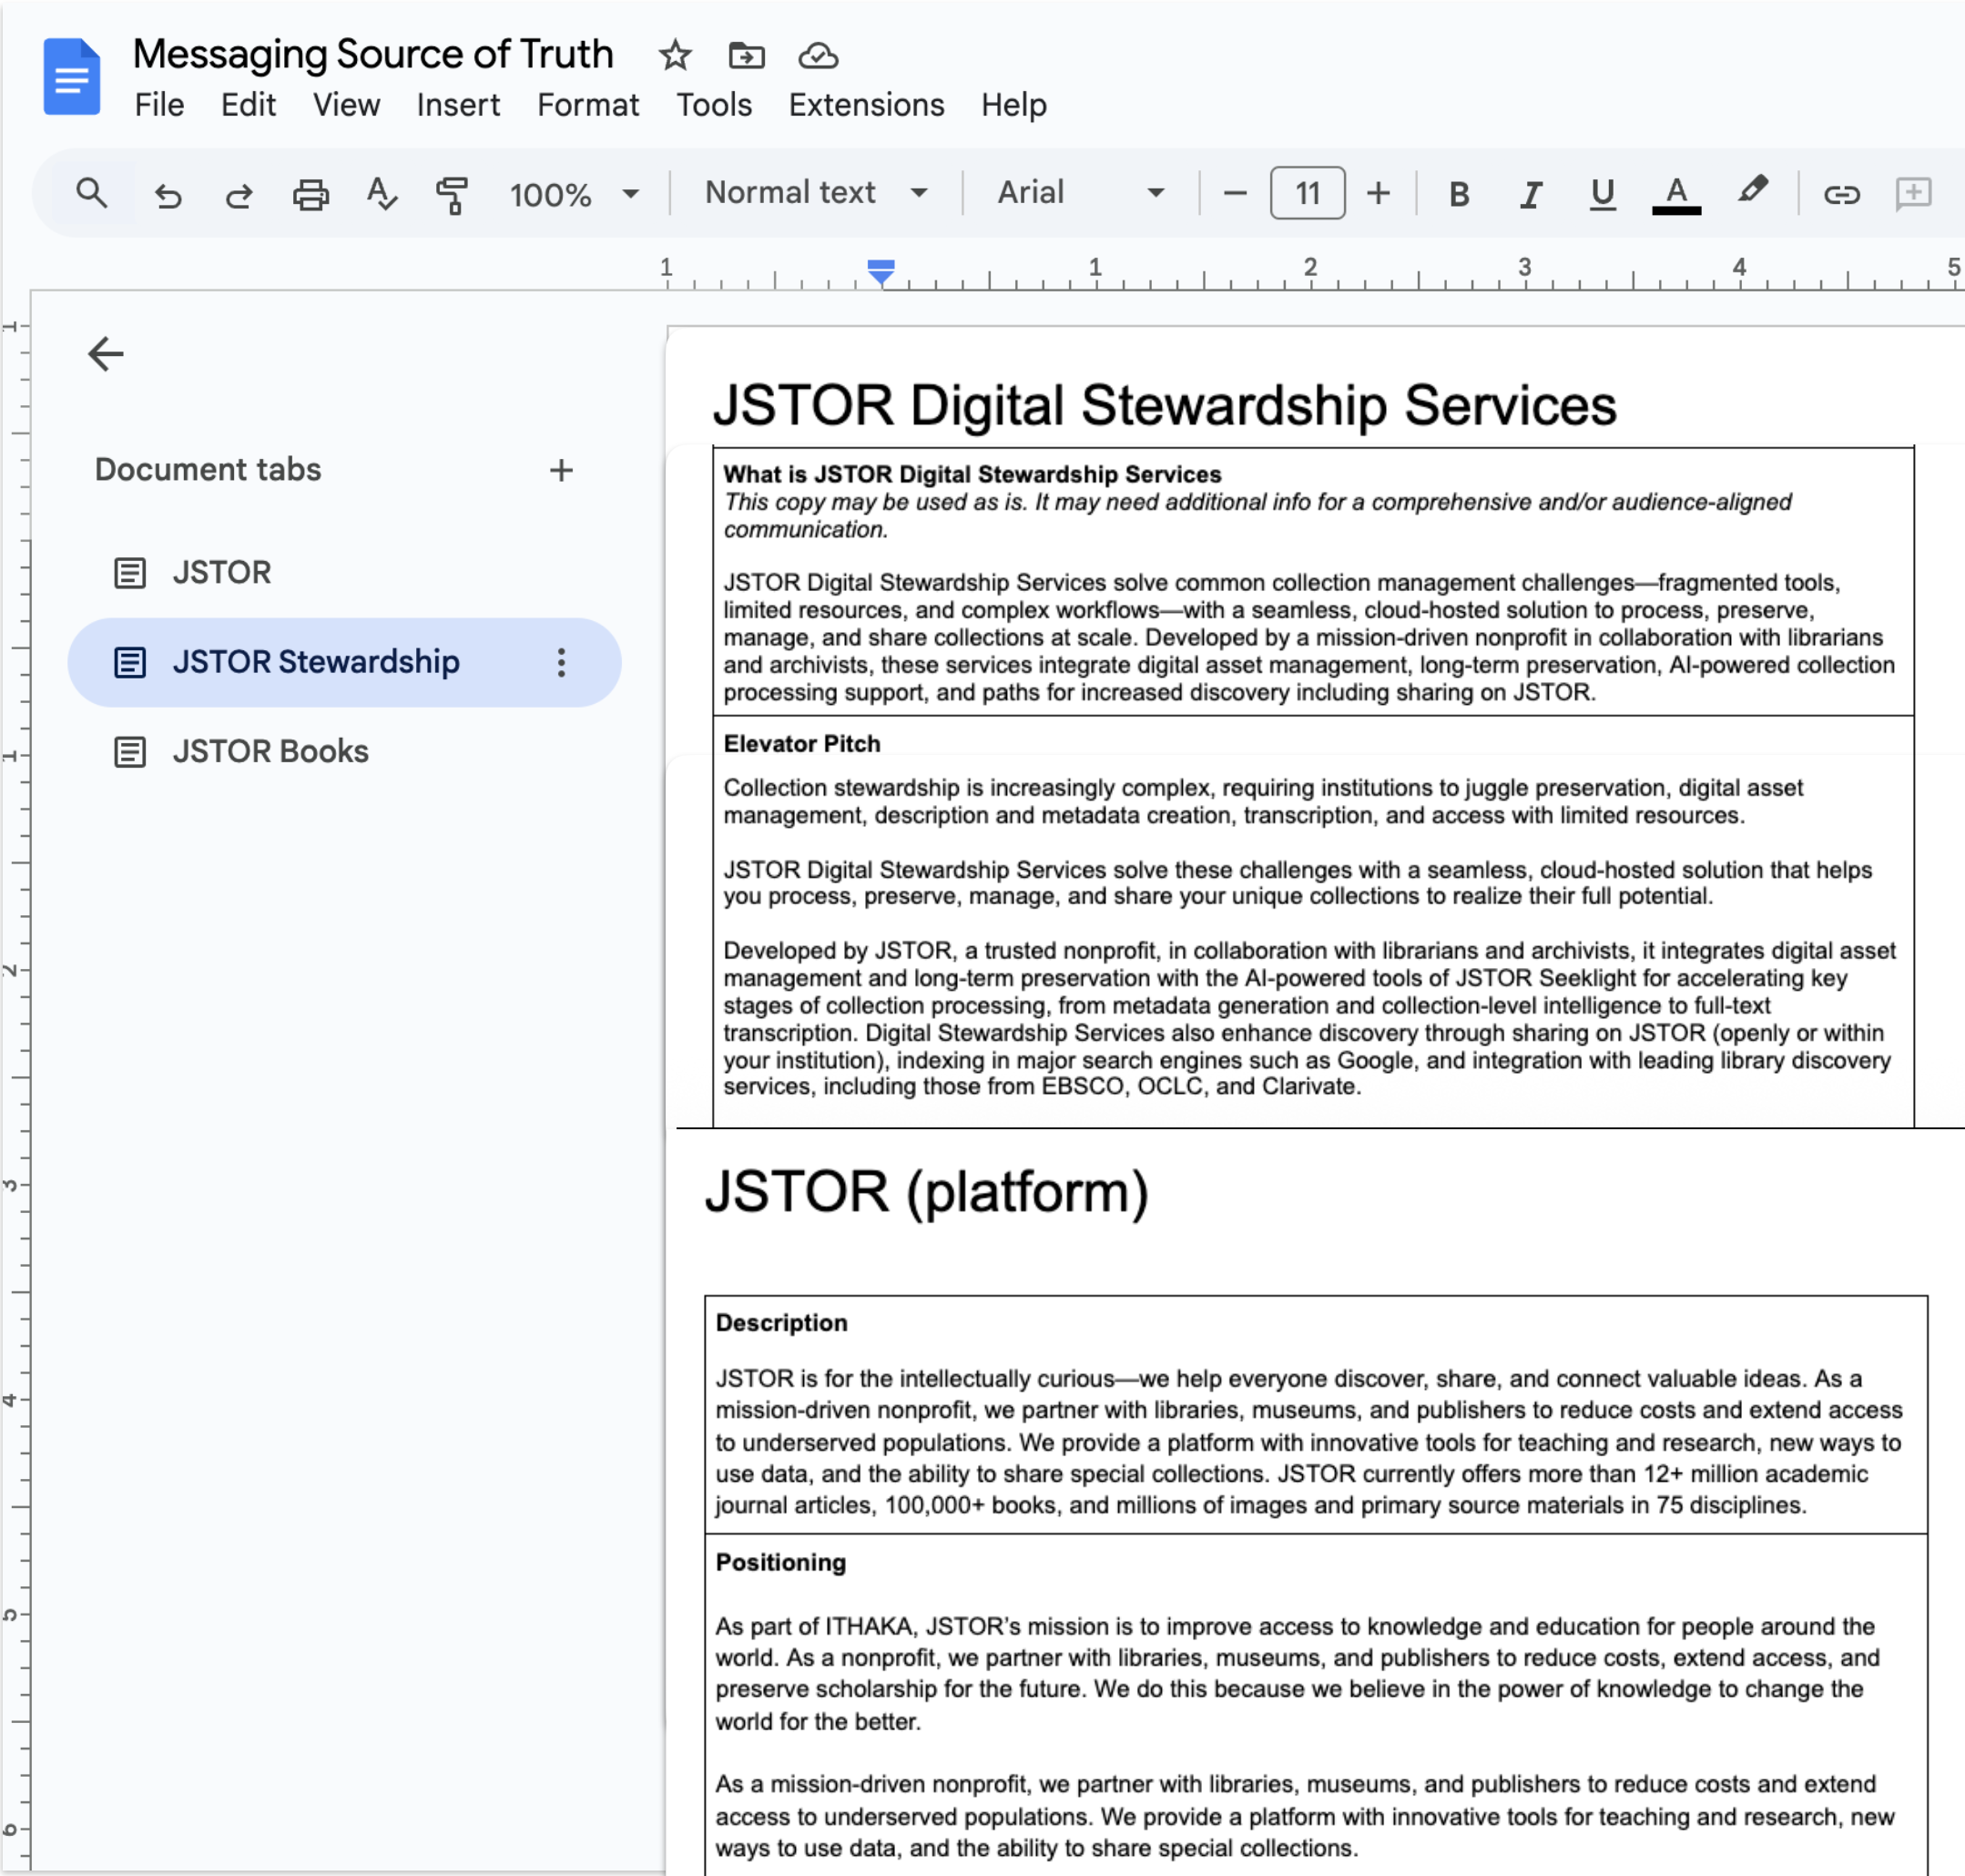1965x1876 pixels.
Task: Click the print icon
Action: [x=310, y=194]
